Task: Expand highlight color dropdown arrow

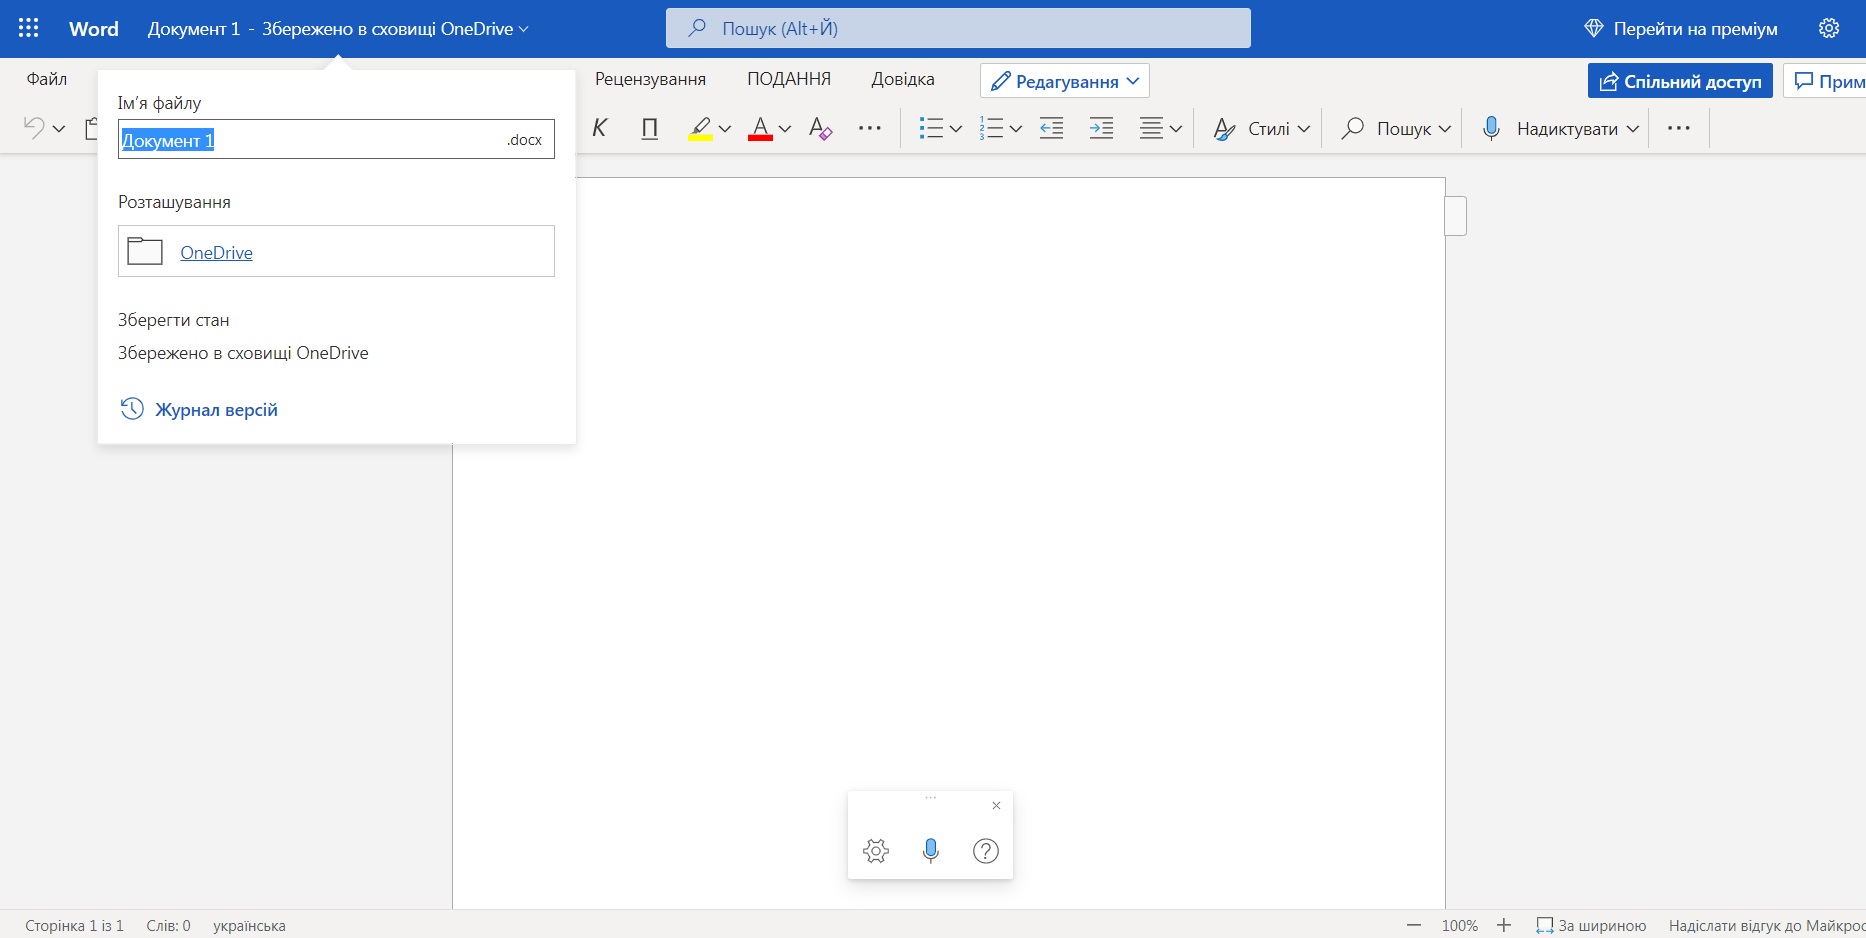Action: [x=725, y=129]
